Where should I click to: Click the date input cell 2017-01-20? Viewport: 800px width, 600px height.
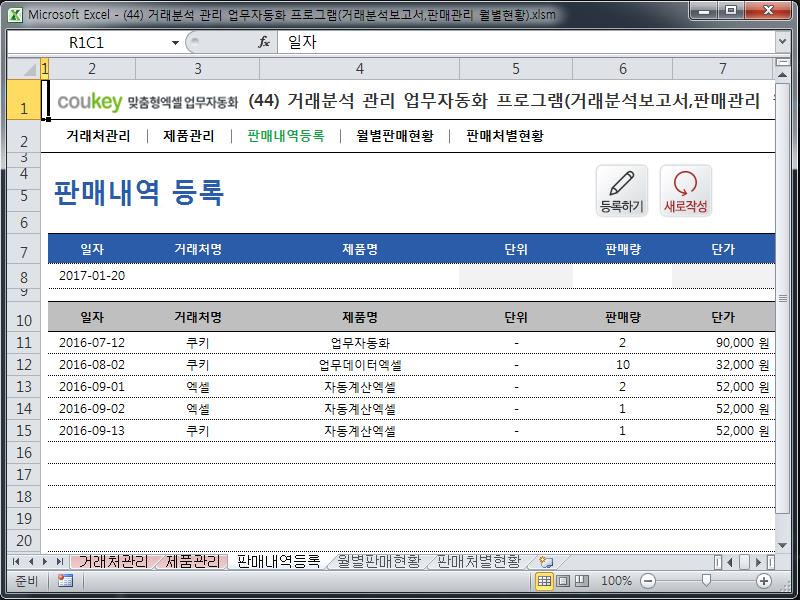pyautogui.click(x=92, y=276)
